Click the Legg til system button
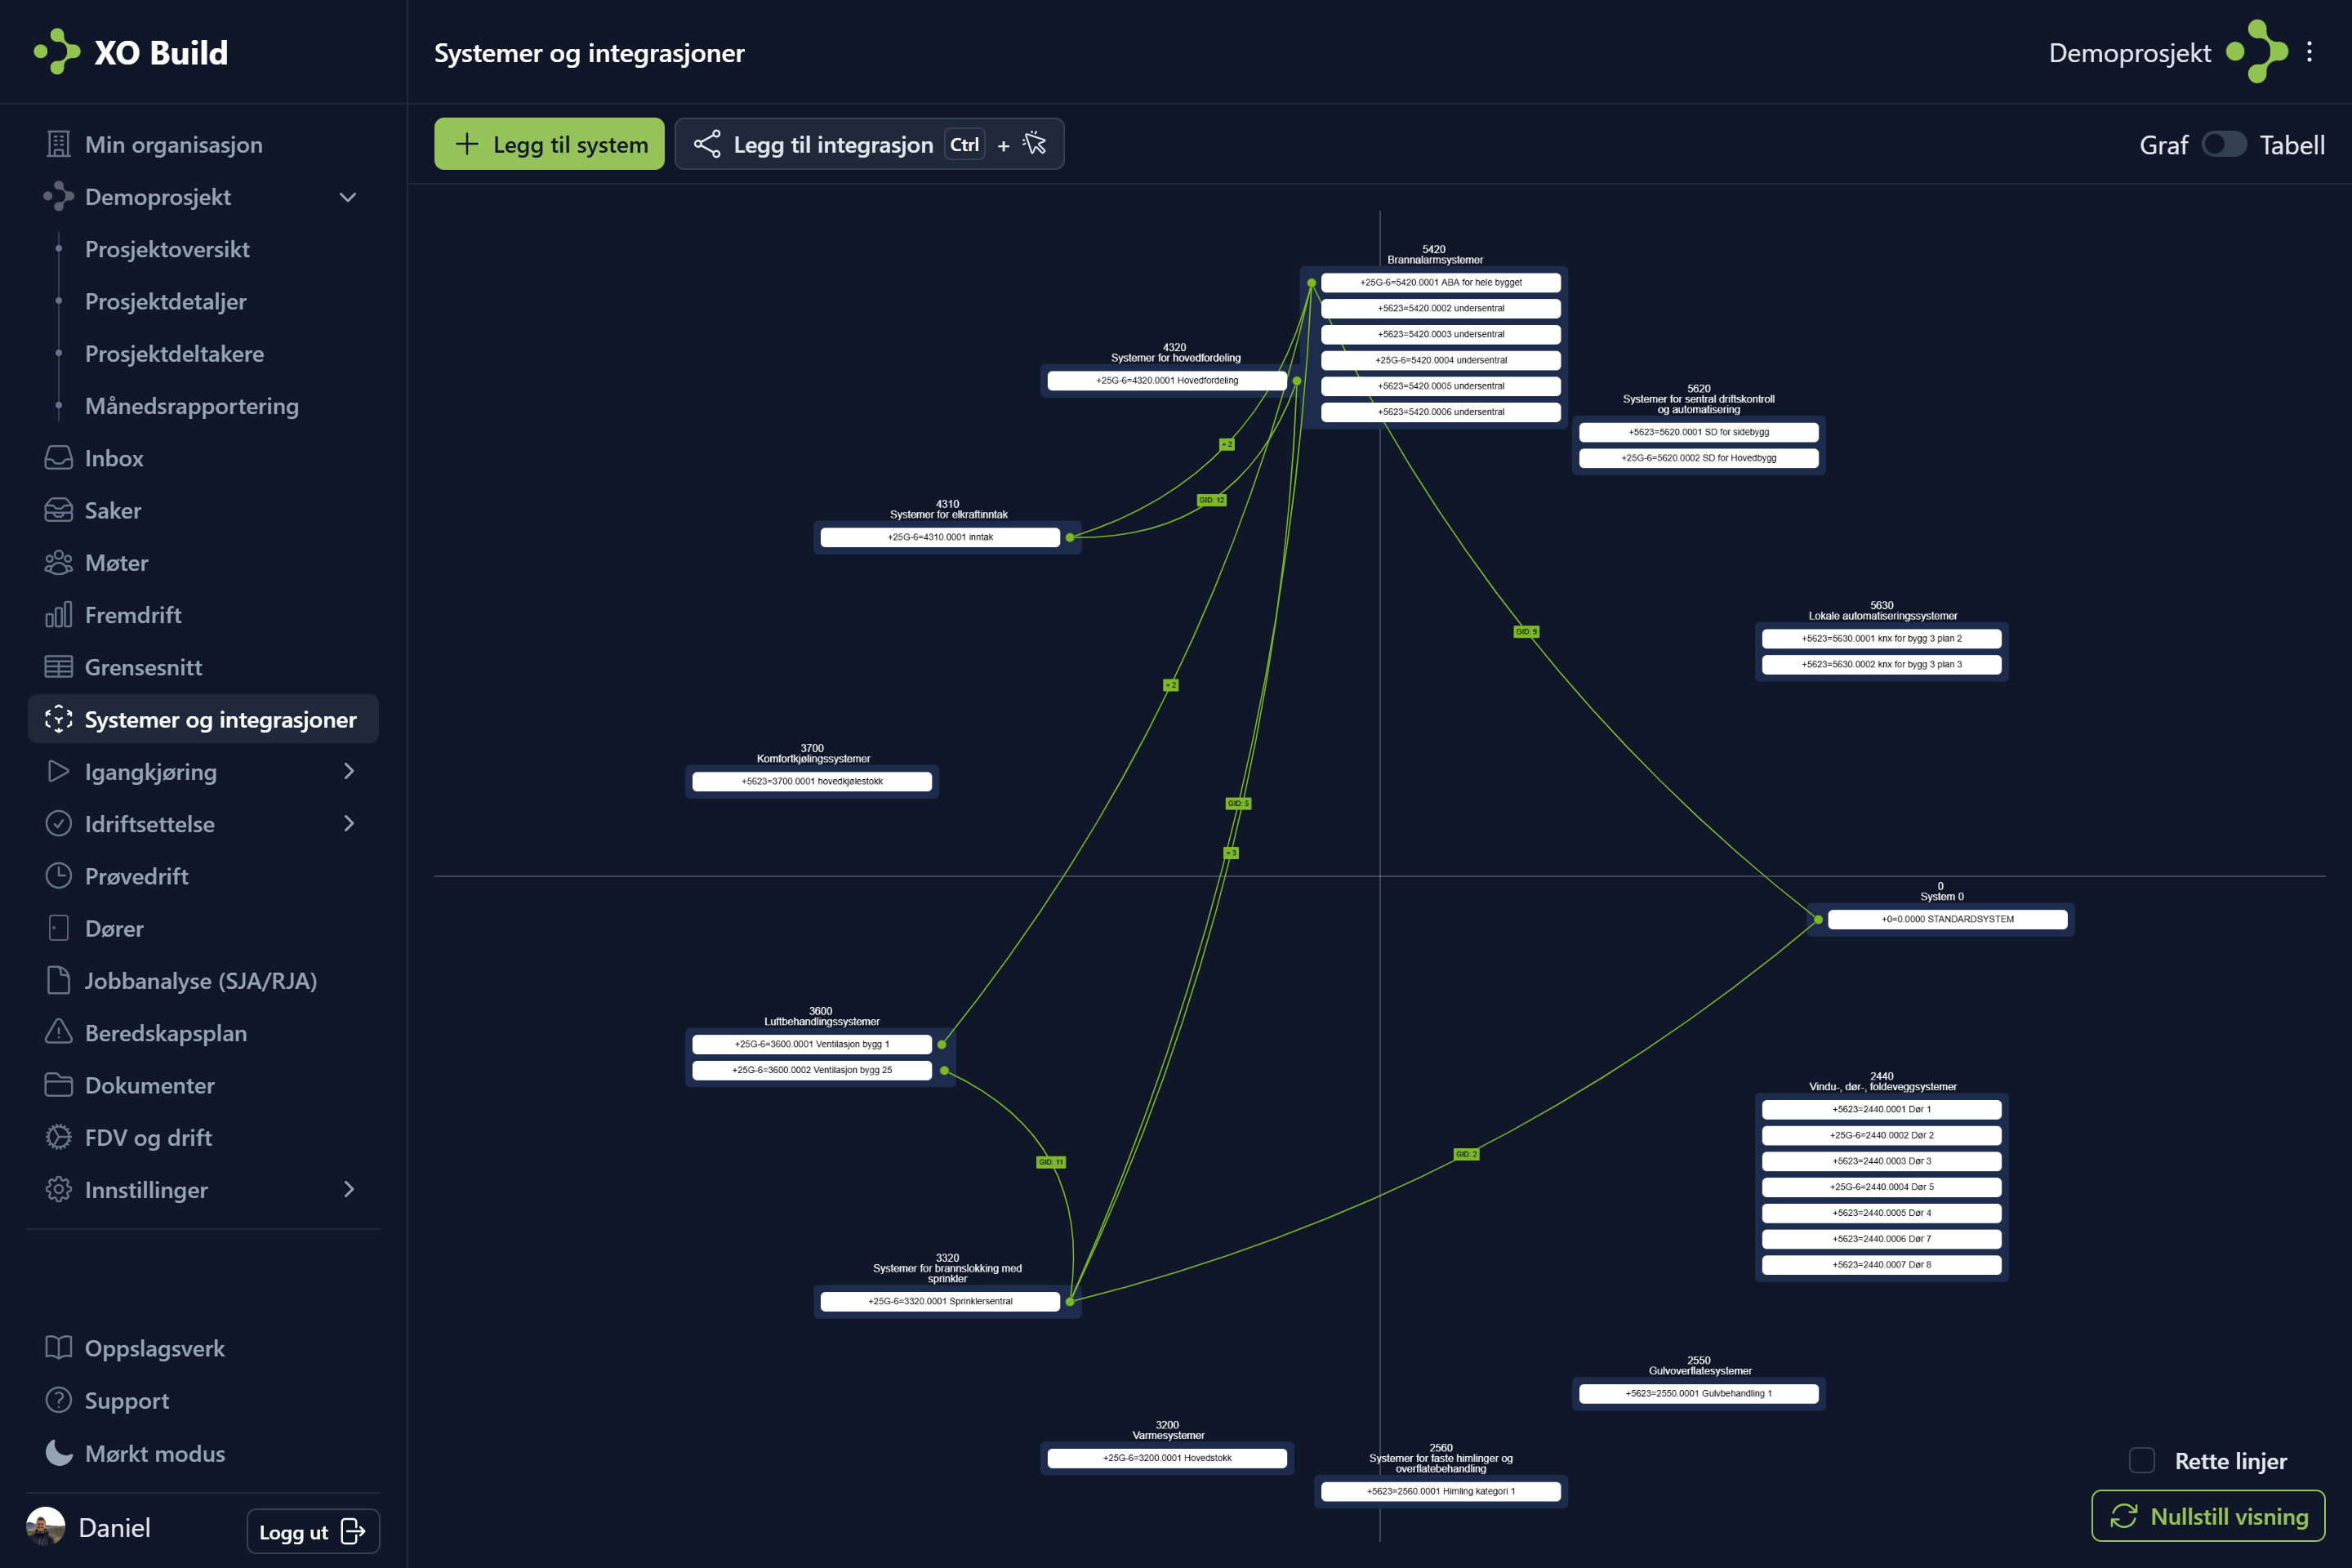This screenshot has height=1568, width=2352. click(549, 144)
